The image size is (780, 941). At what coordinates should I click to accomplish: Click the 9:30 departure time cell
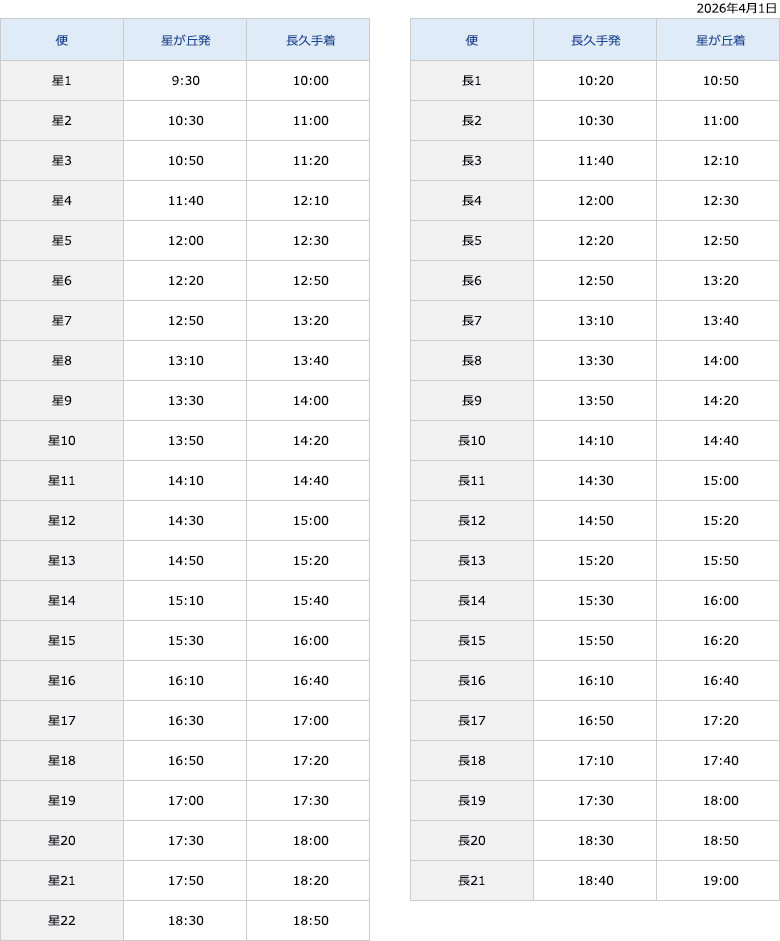185,81
